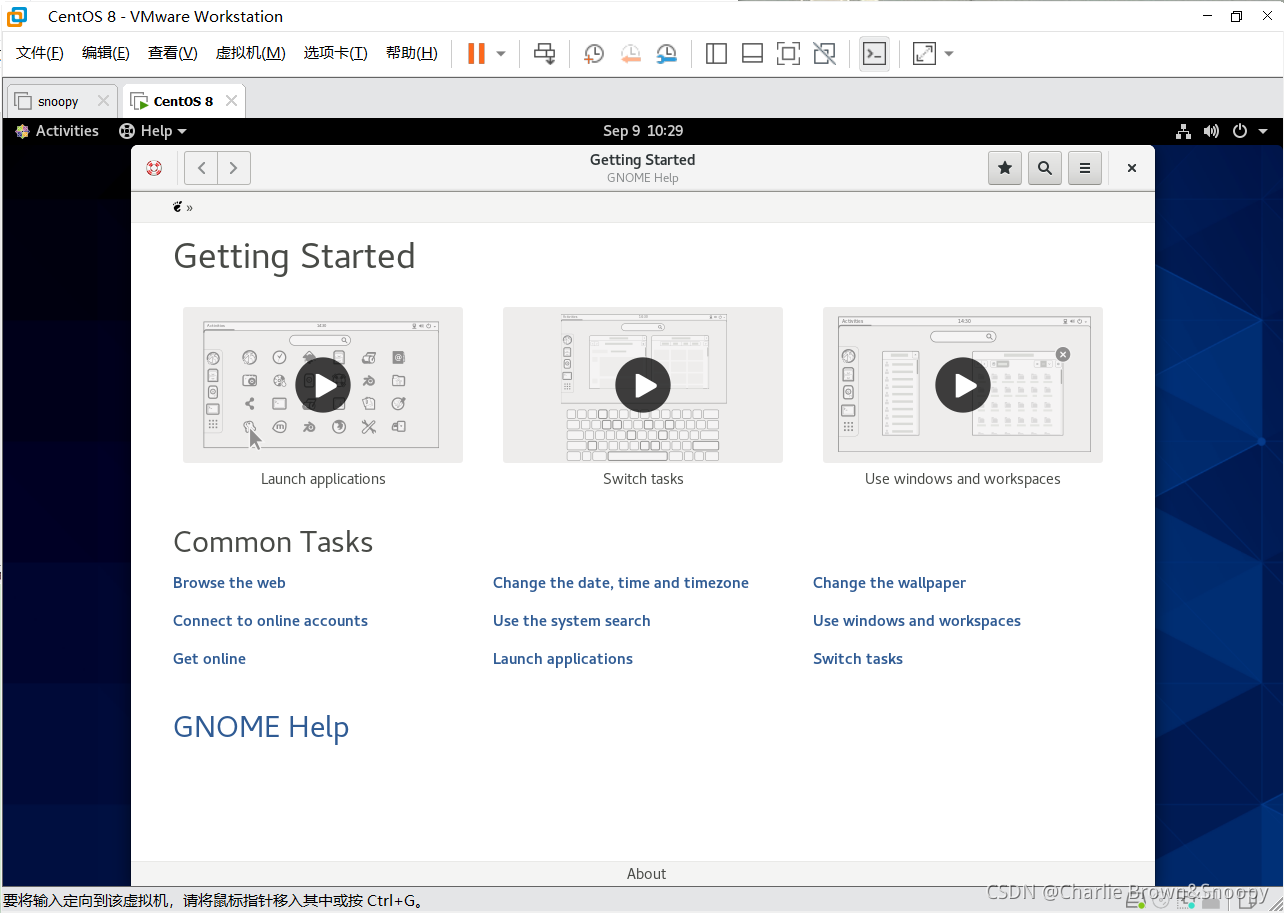This screenshot has height=913, width=1284.
Task: Toggle the VMware library sidebar view
Action: pos(716,54)
